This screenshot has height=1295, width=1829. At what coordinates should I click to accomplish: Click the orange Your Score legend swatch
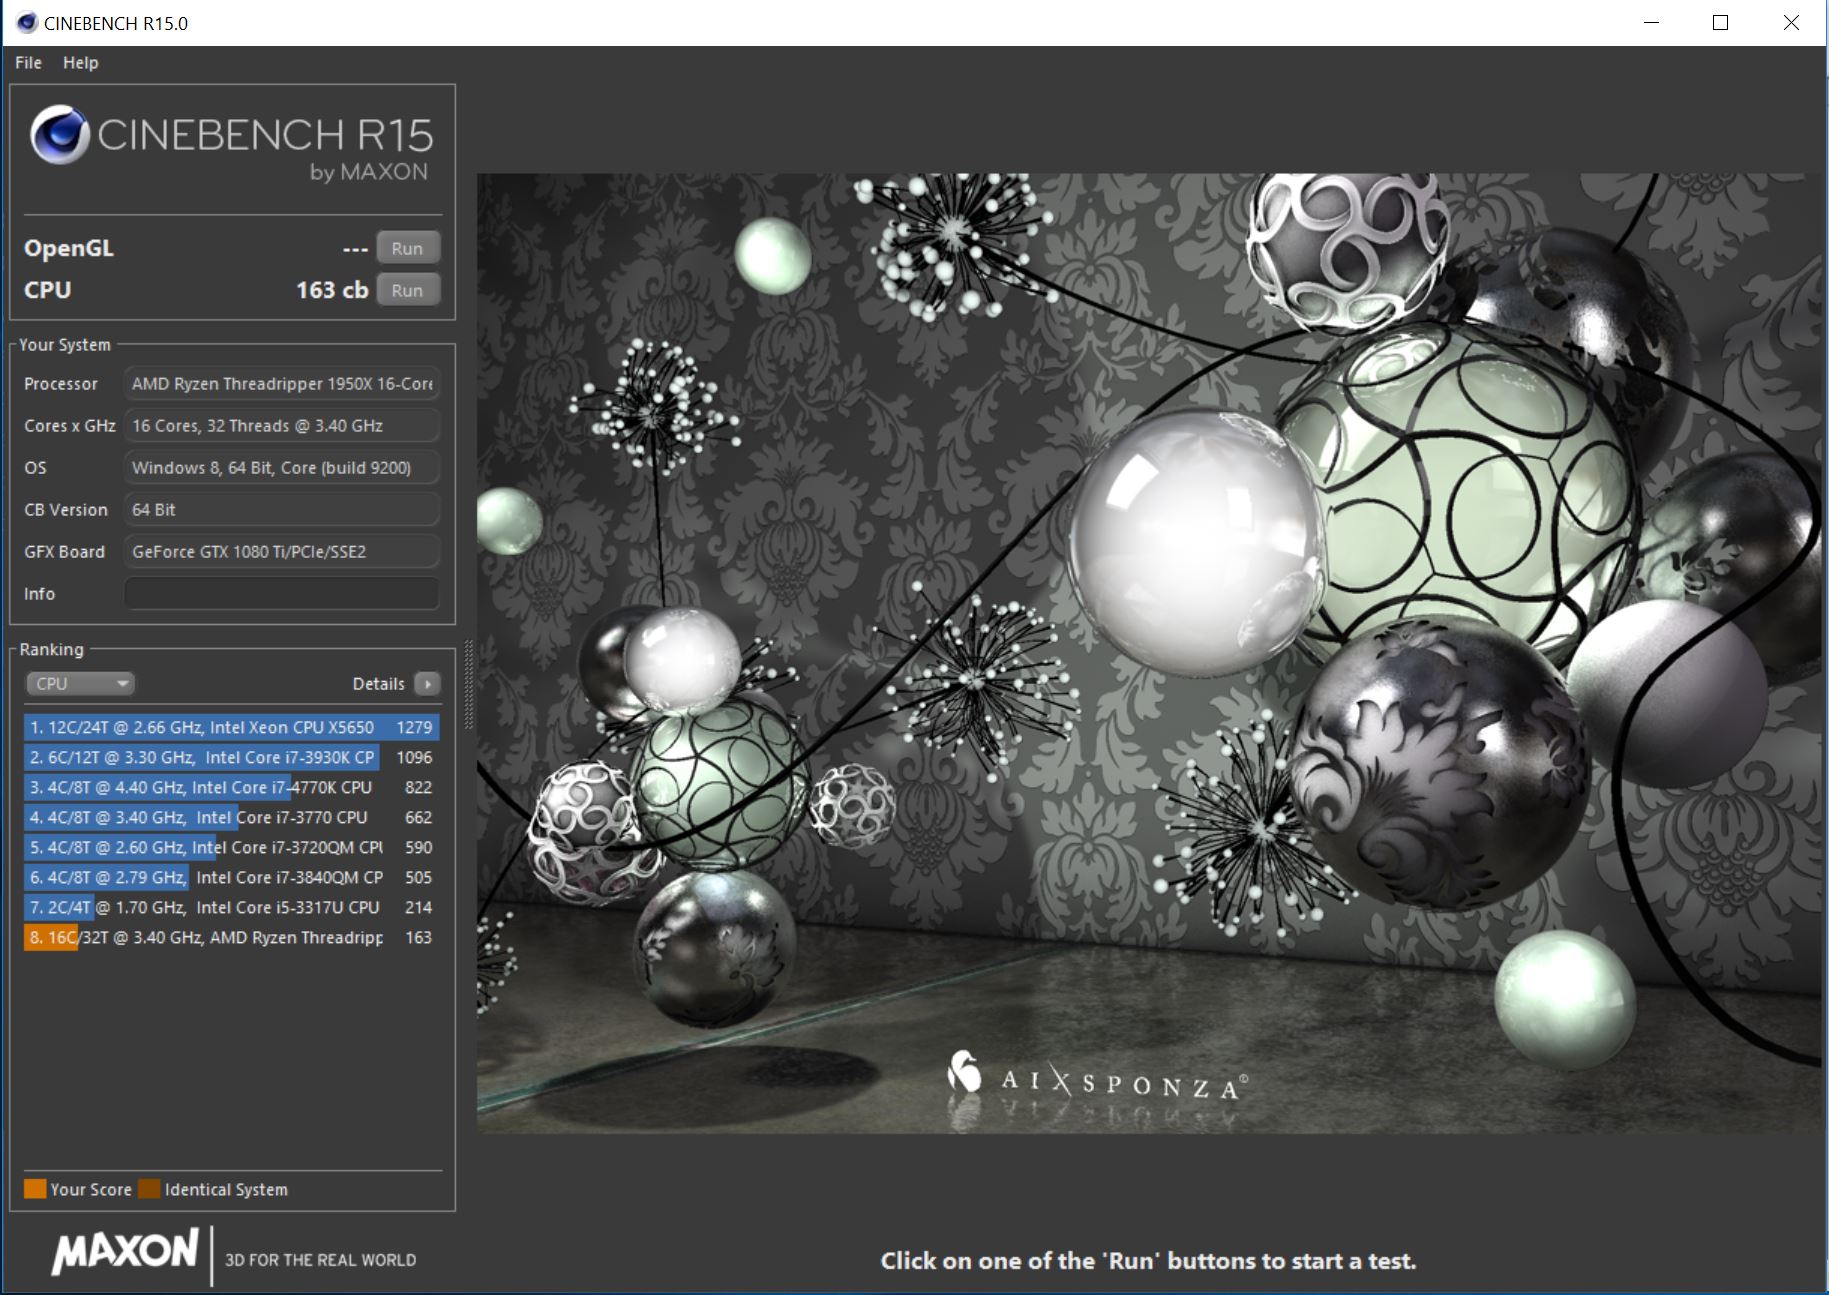[35, 1189]
